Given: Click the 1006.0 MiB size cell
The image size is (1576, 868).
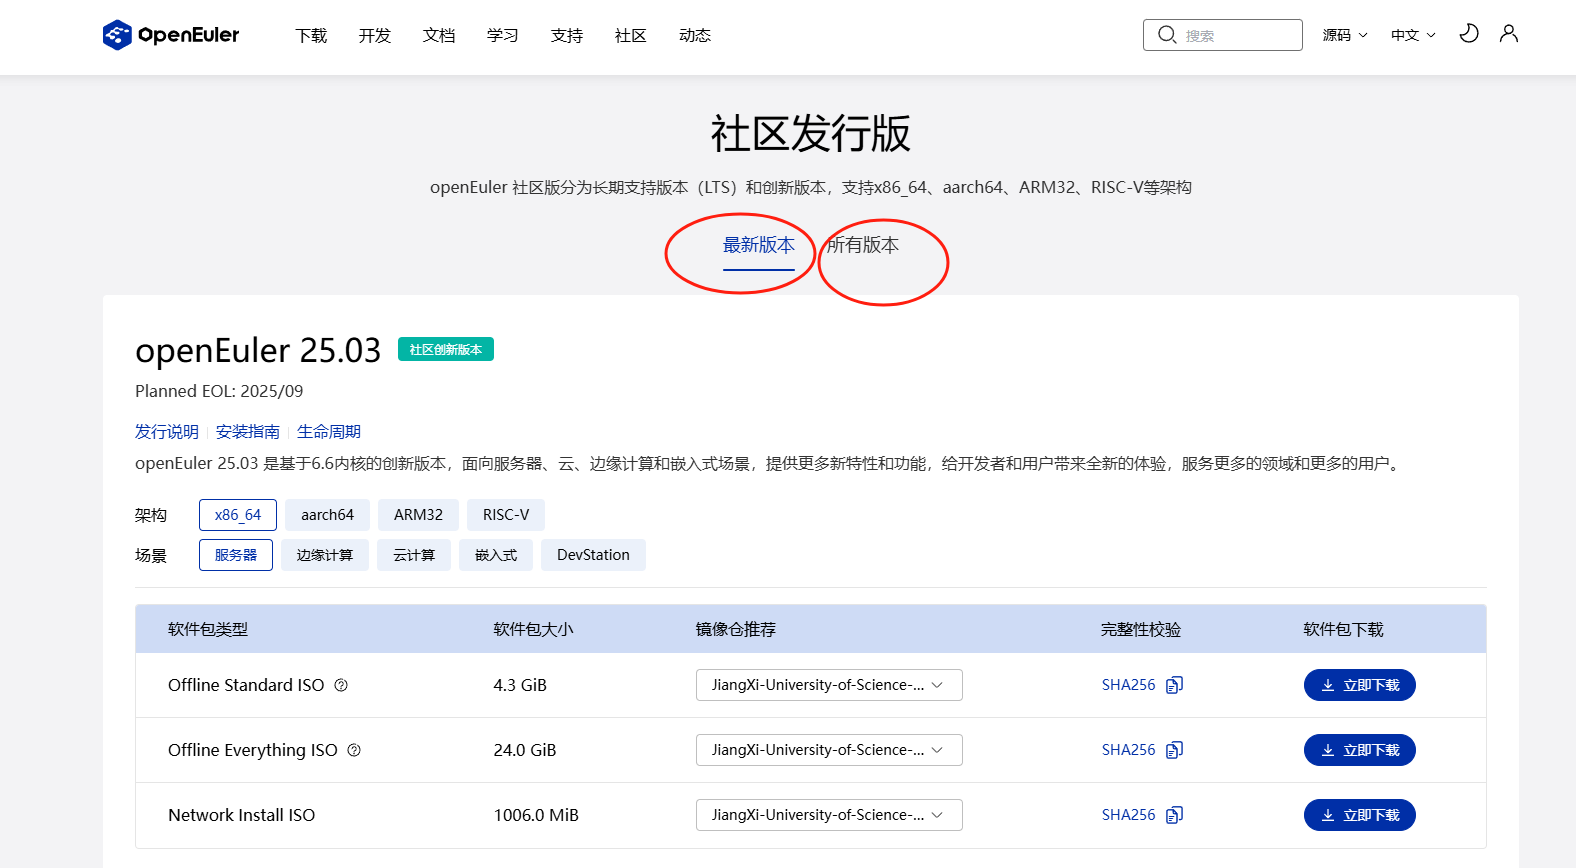Looking at the screenshot, I should [536, 815].
